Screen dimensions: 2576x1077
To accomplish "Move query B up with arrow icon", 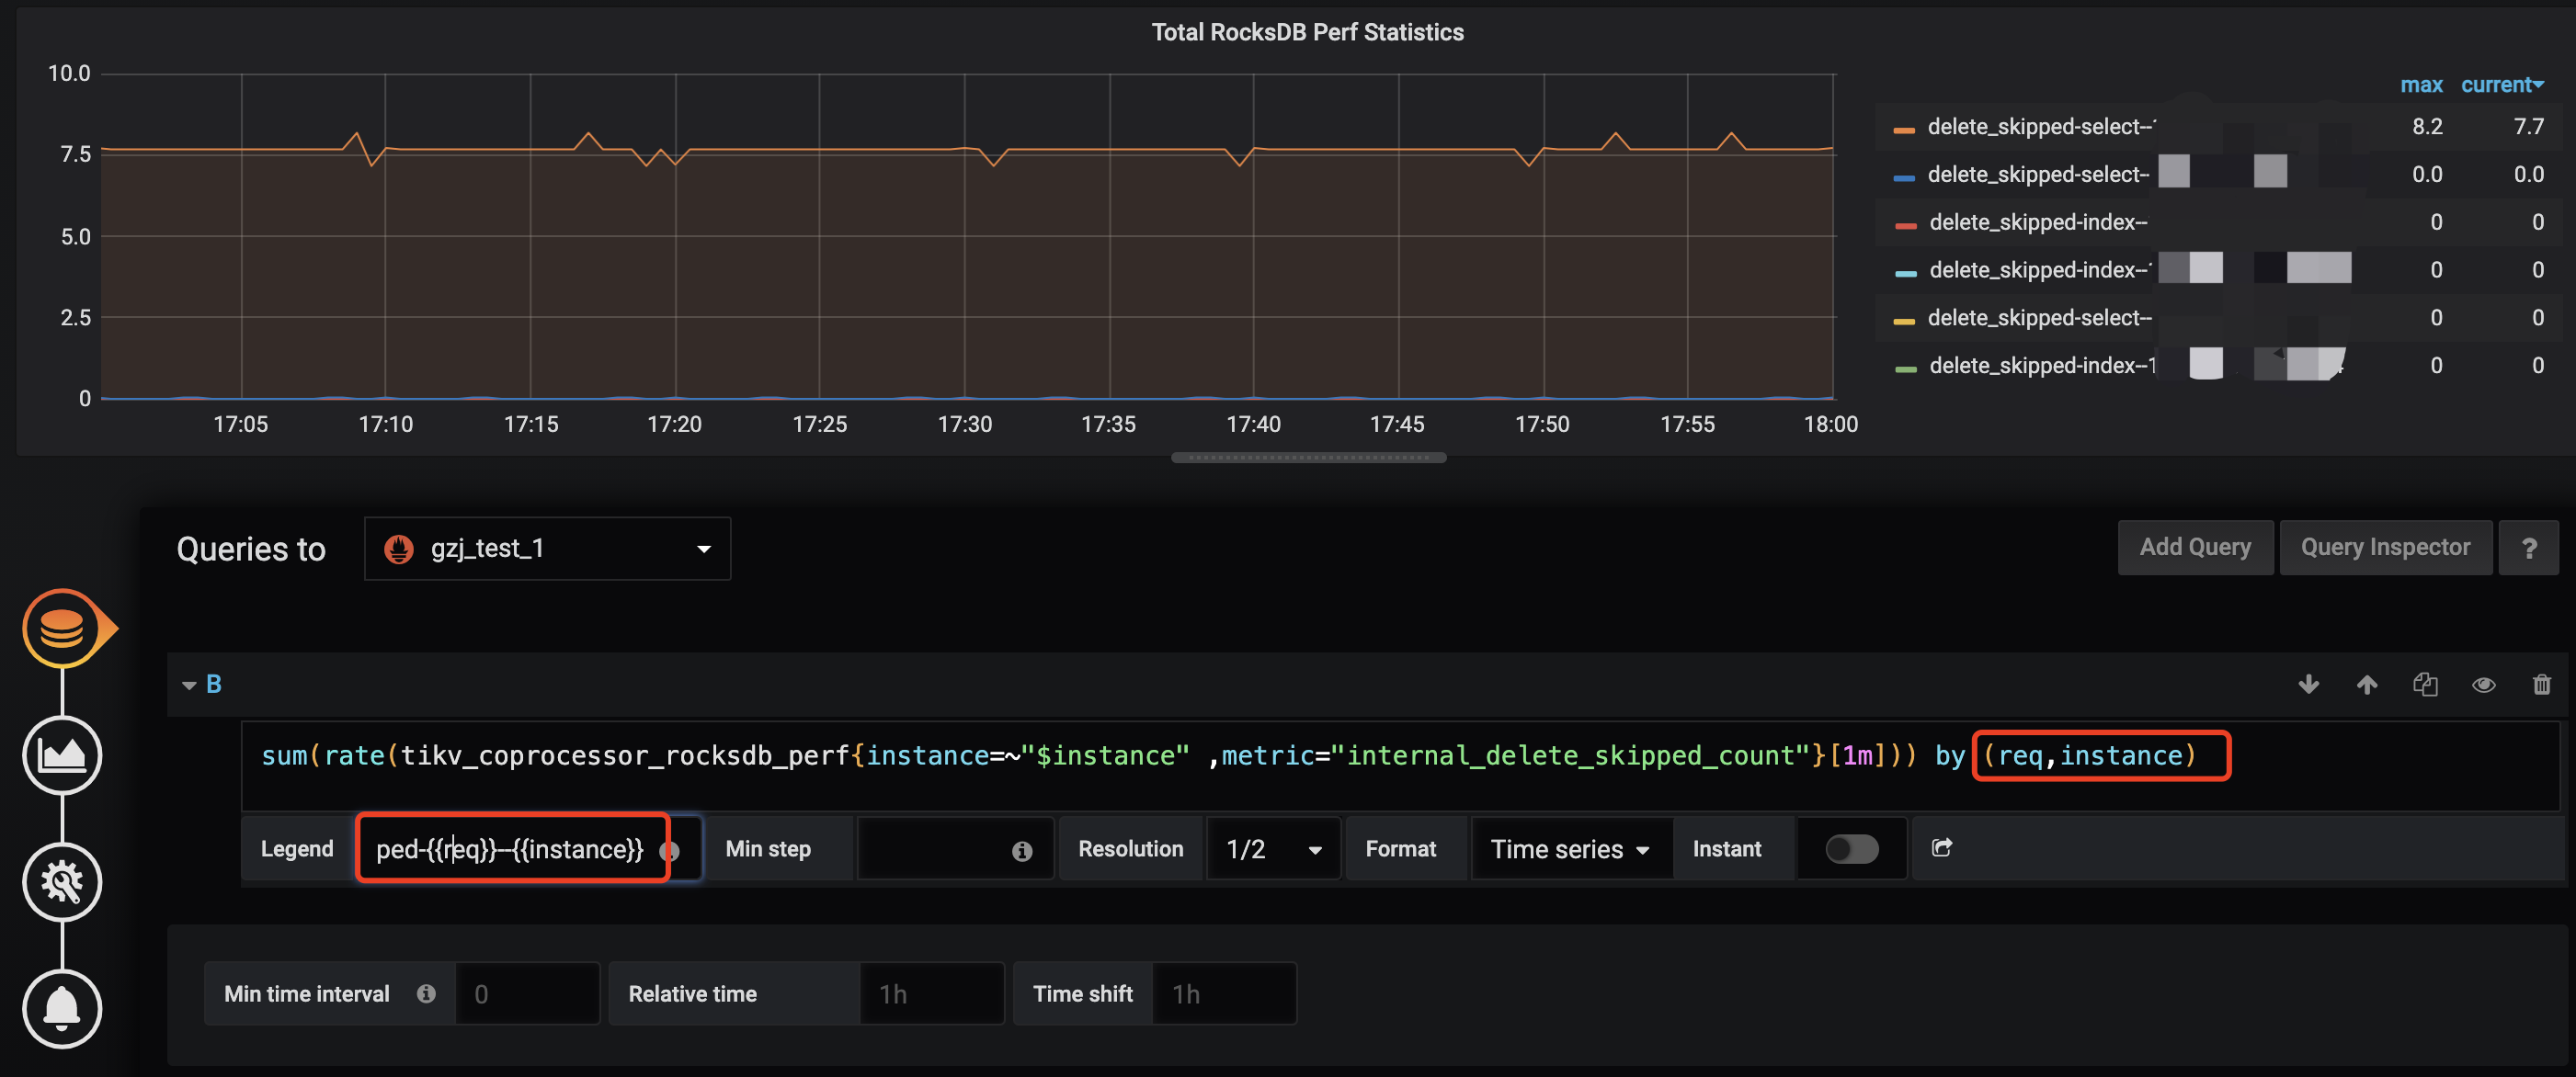I will (x=2366, y=684).
